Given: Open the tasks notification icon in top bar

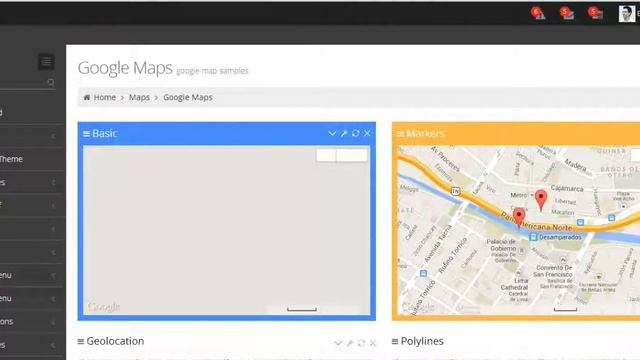Looking at the screenshot, I should (596, 13).
